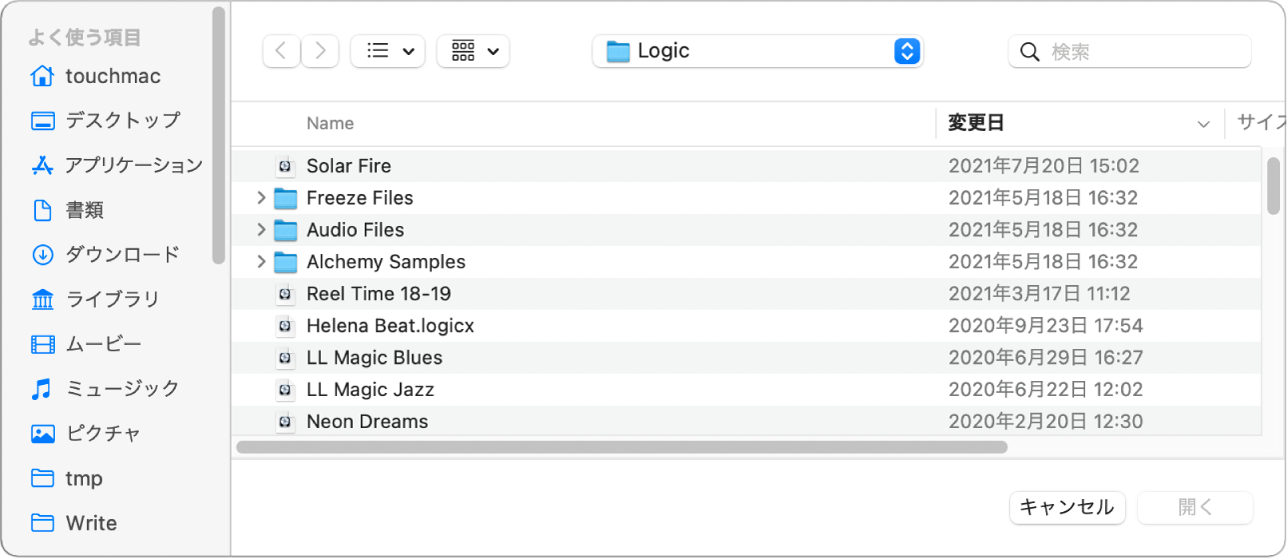Select the Music note icon in sidebar
The width and height of the screenshot is (1287, 559).
pos(42,388)
